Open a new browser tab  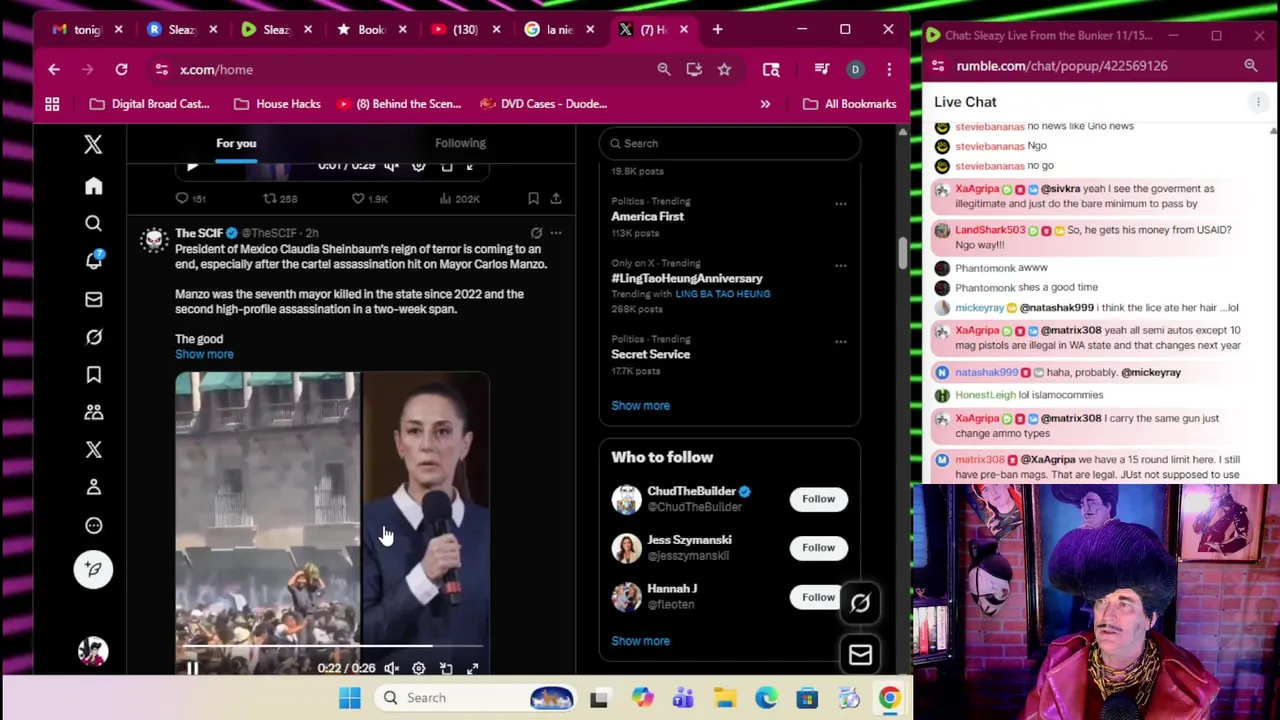717,29
